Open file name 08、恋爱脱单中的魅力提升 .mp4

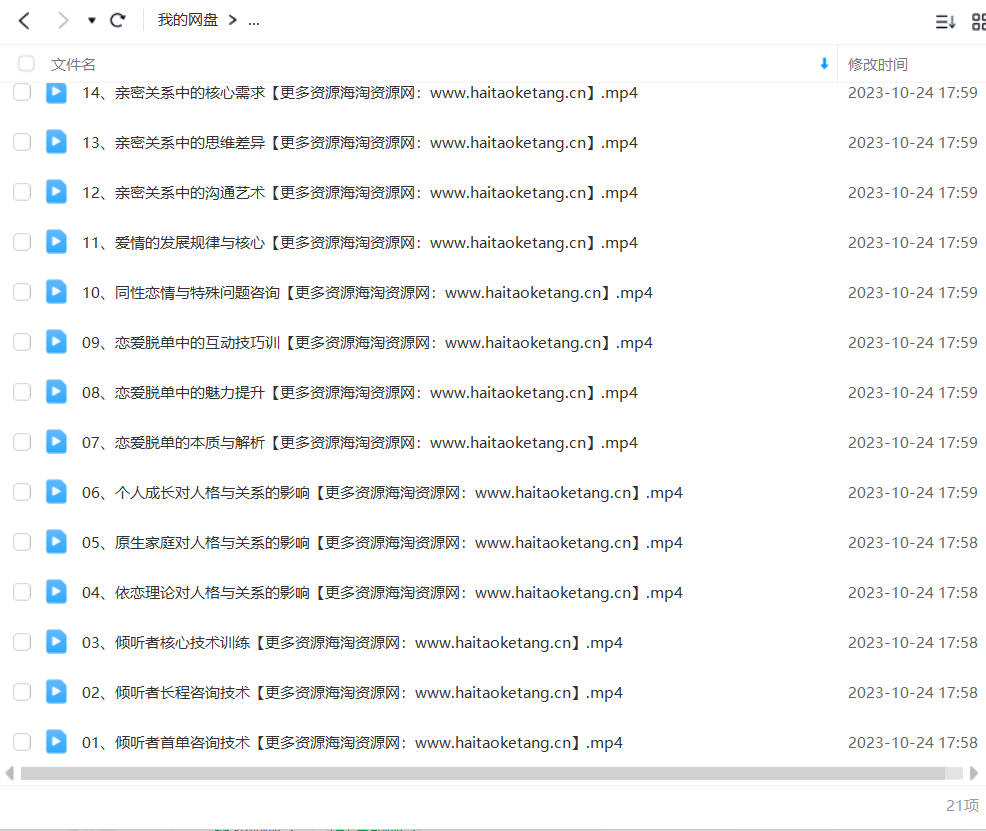[360, 392]
